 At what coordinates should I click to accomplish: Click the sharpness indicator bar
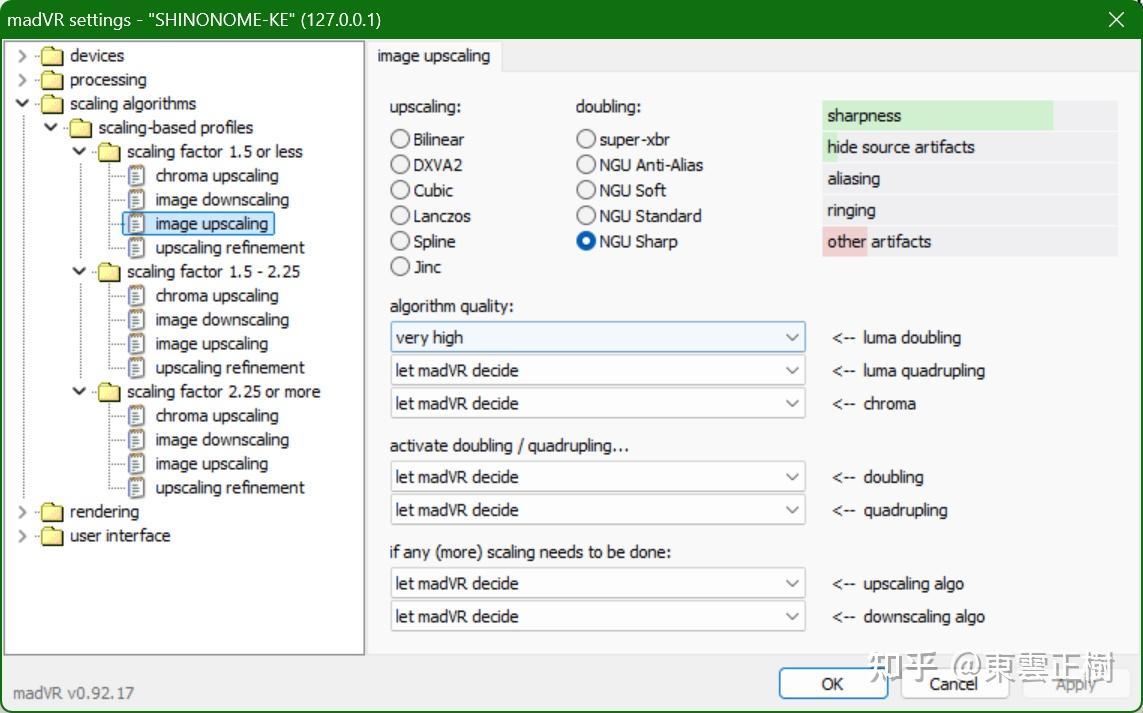970,115
